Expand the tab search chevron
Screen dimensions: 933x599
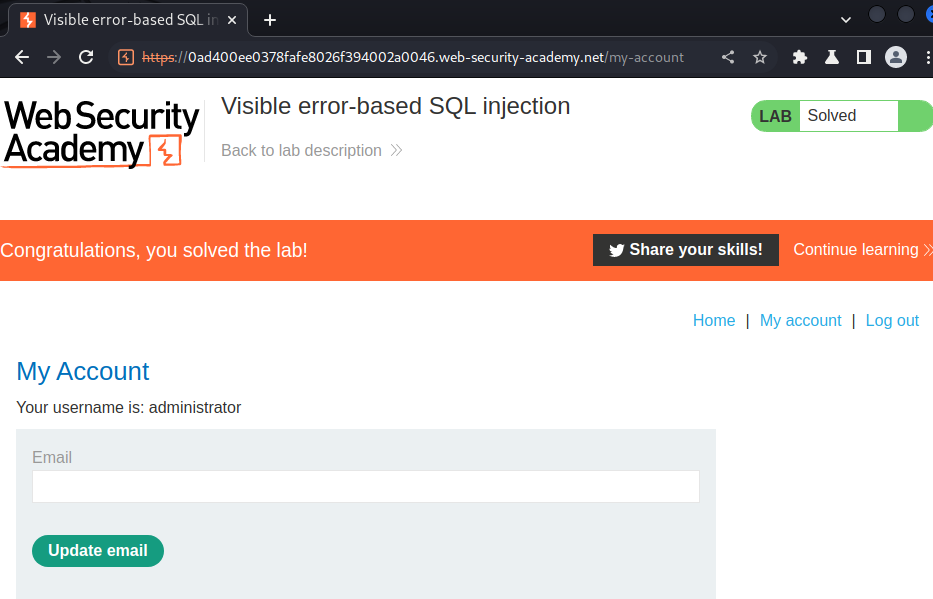tap(846, 20)
